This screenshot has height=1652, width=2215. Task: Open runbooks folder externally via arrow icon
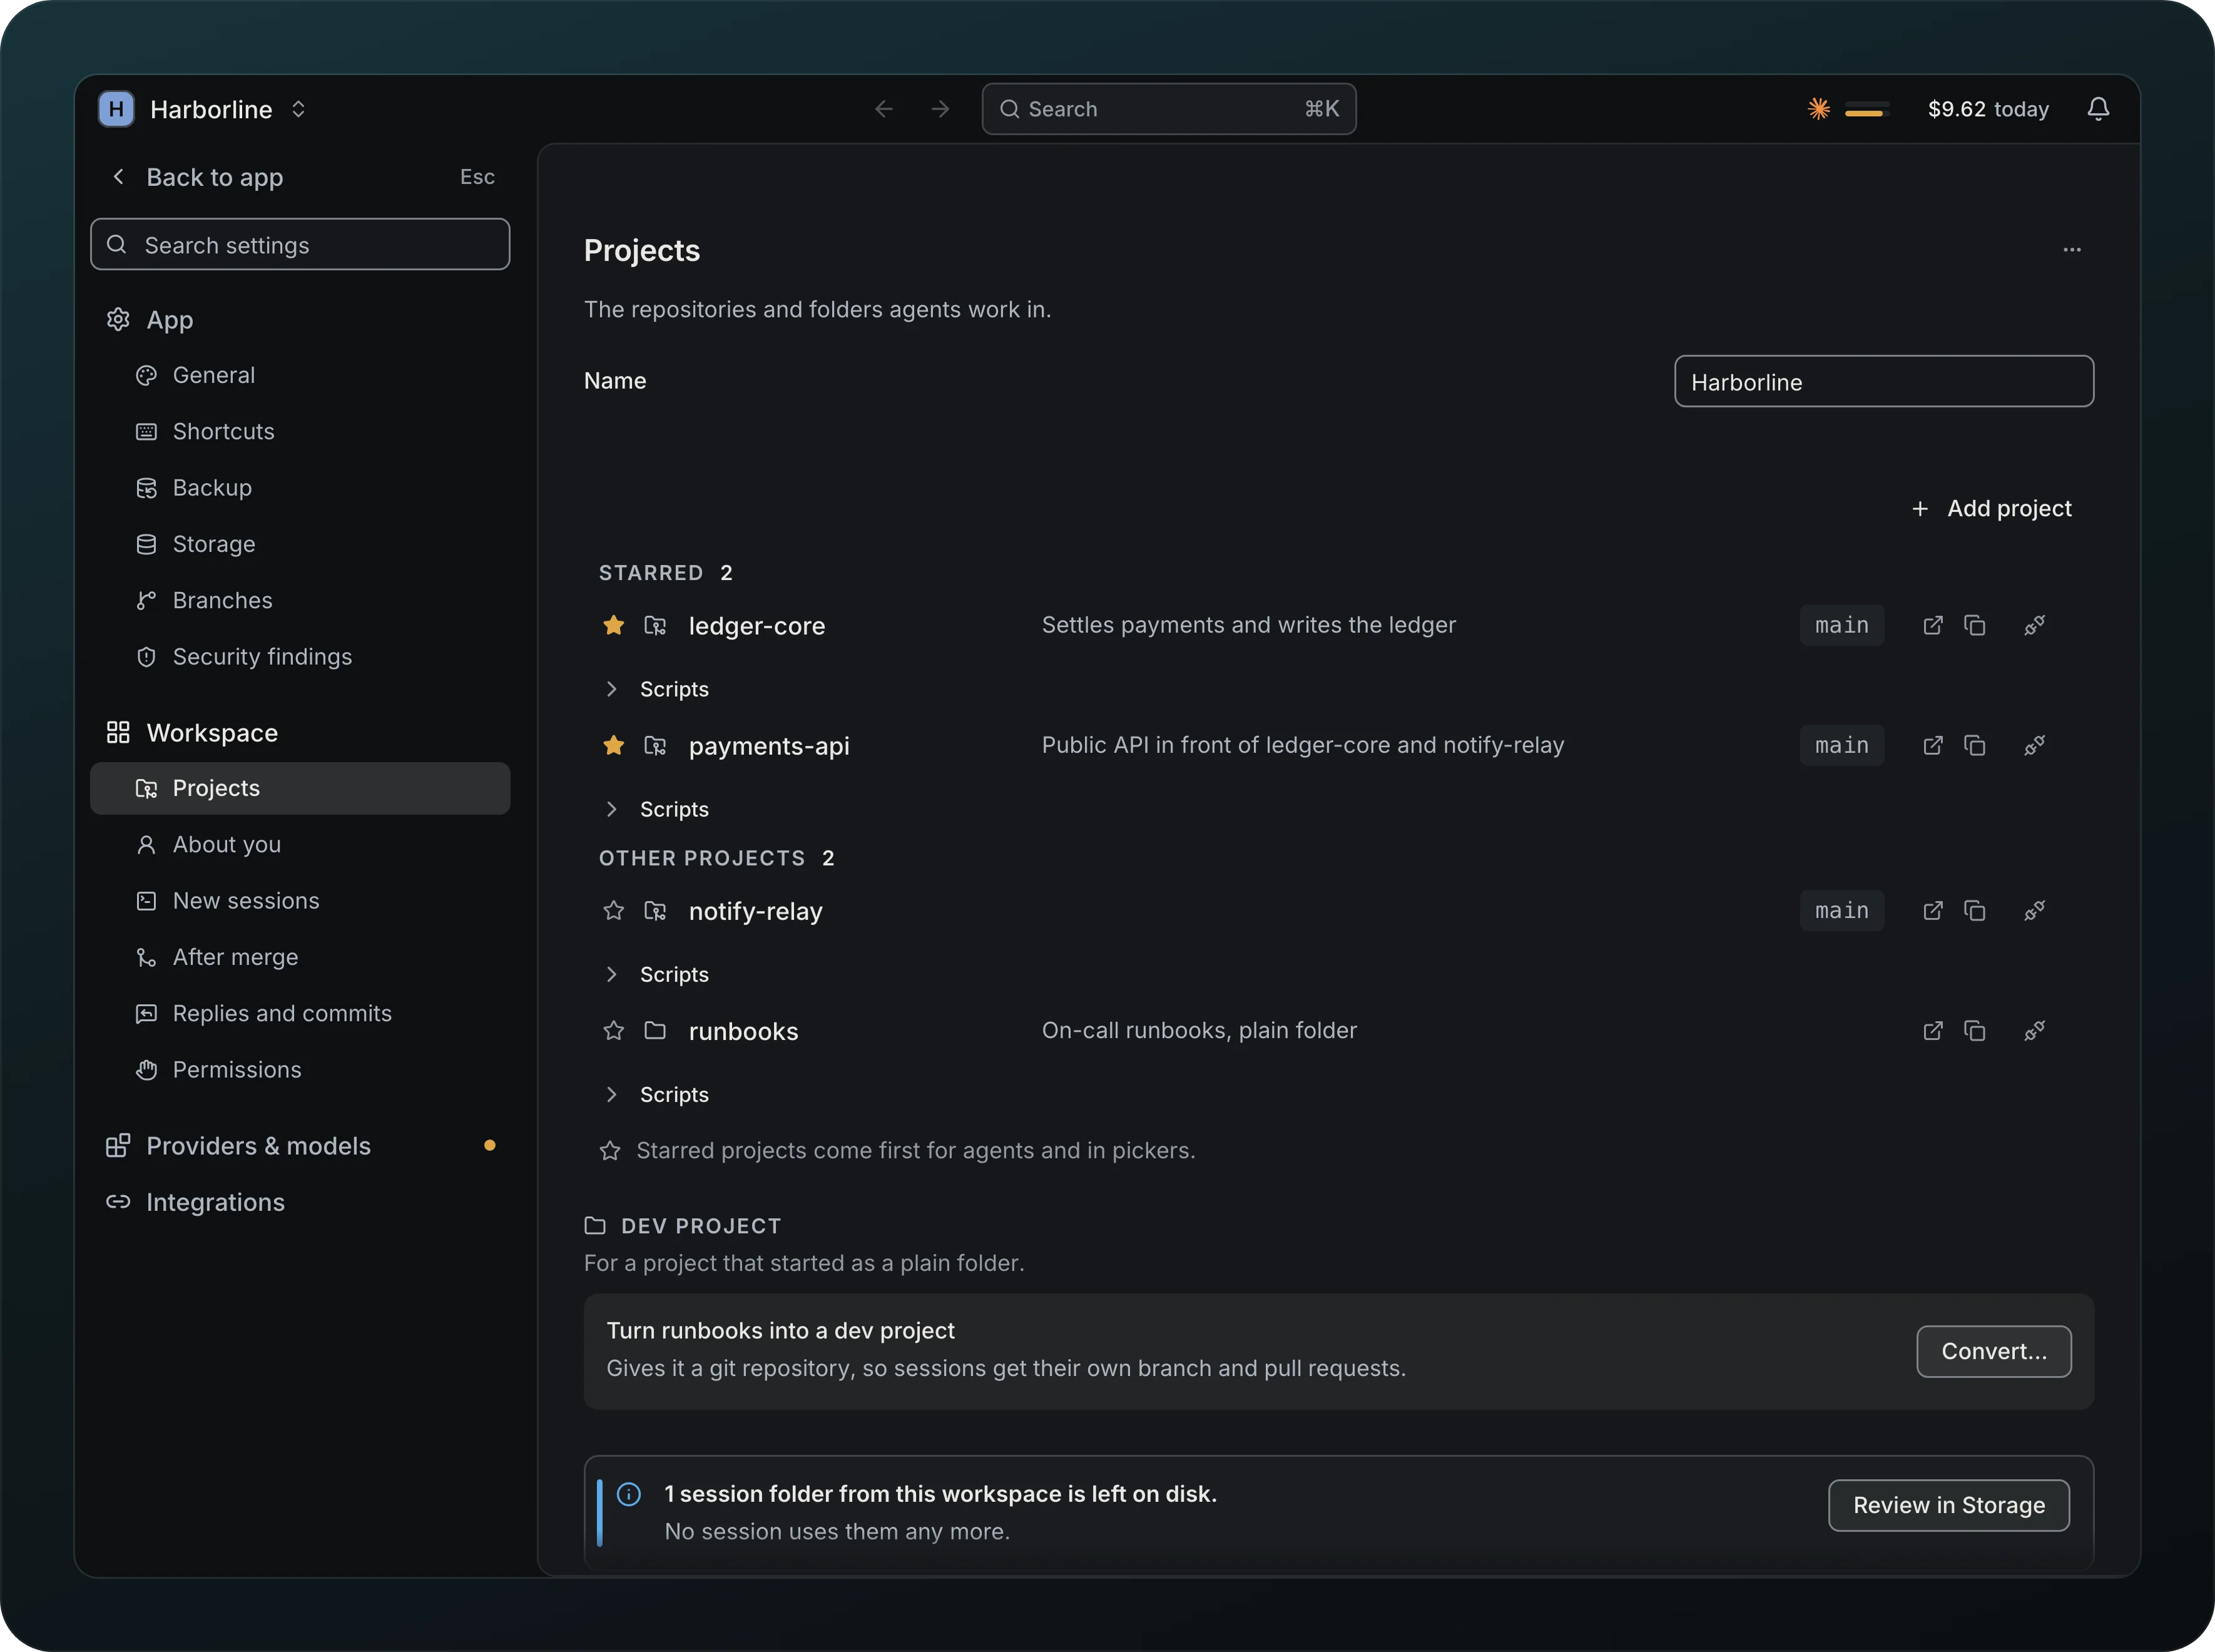1933,1030
